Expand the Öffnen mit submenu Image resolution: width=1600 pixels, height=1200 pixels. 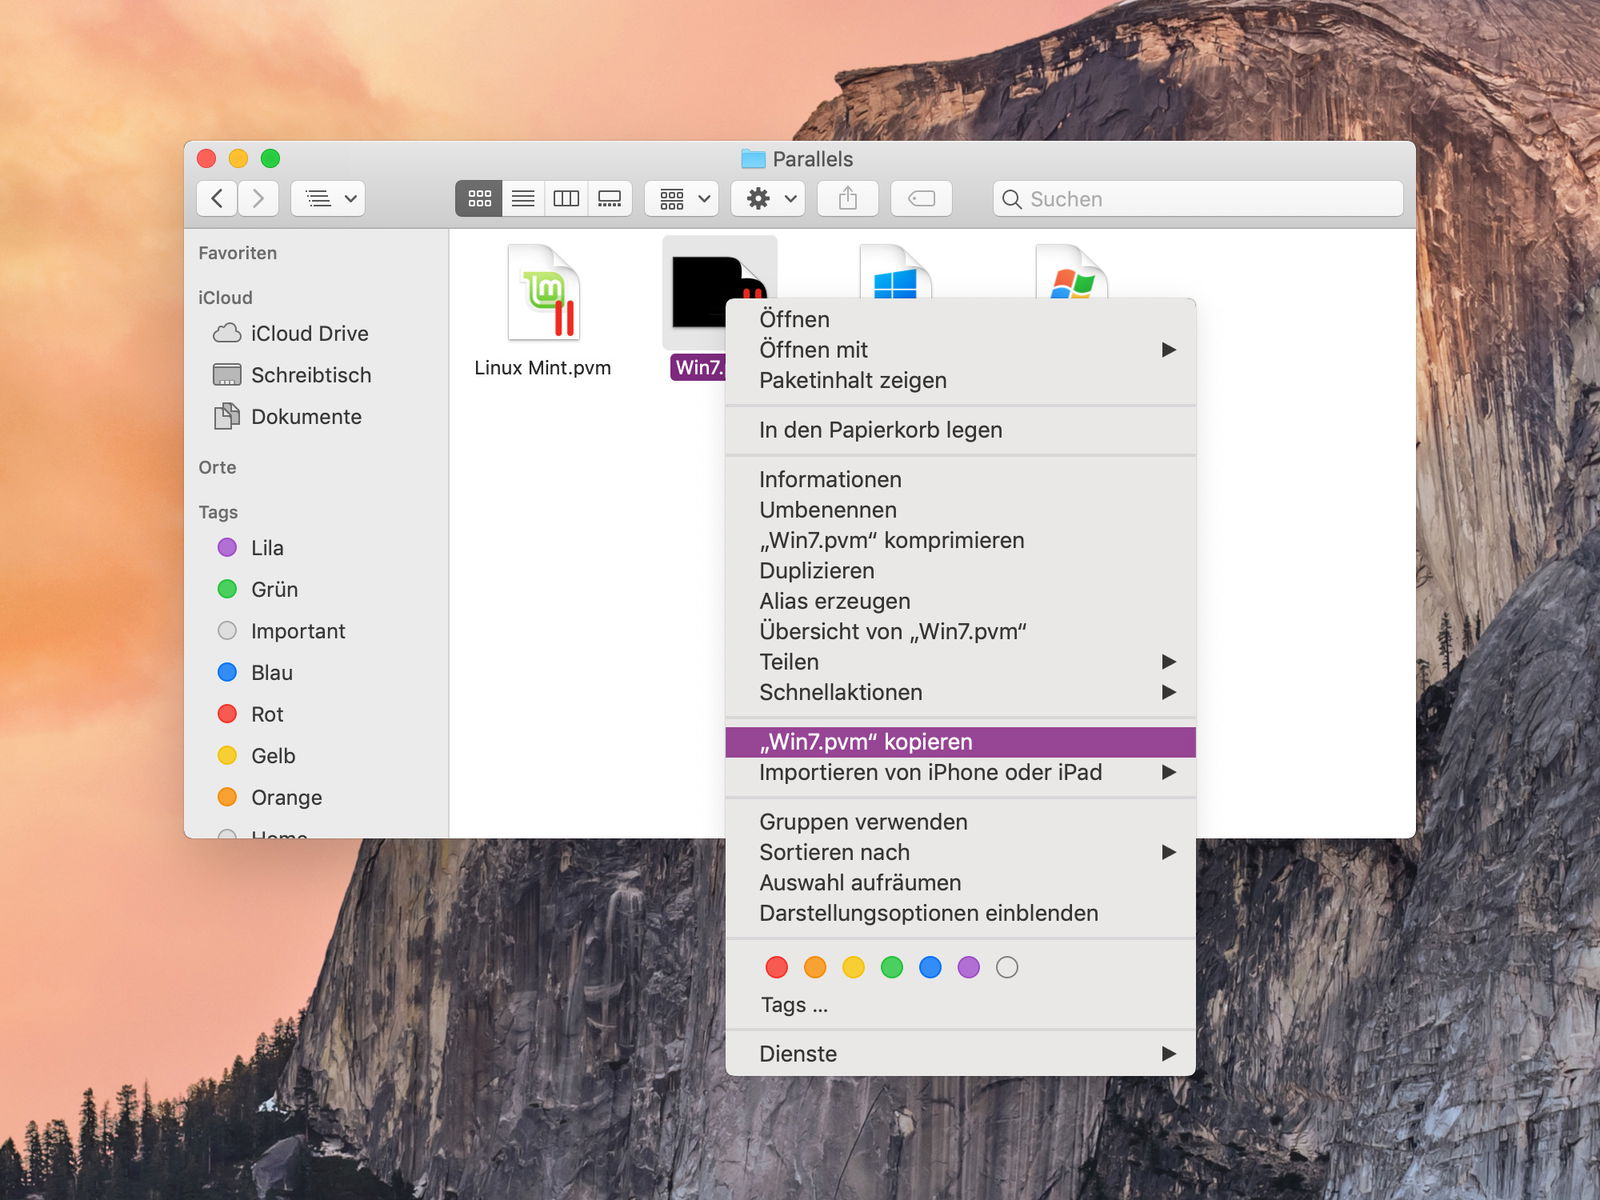tap(960, 350)
